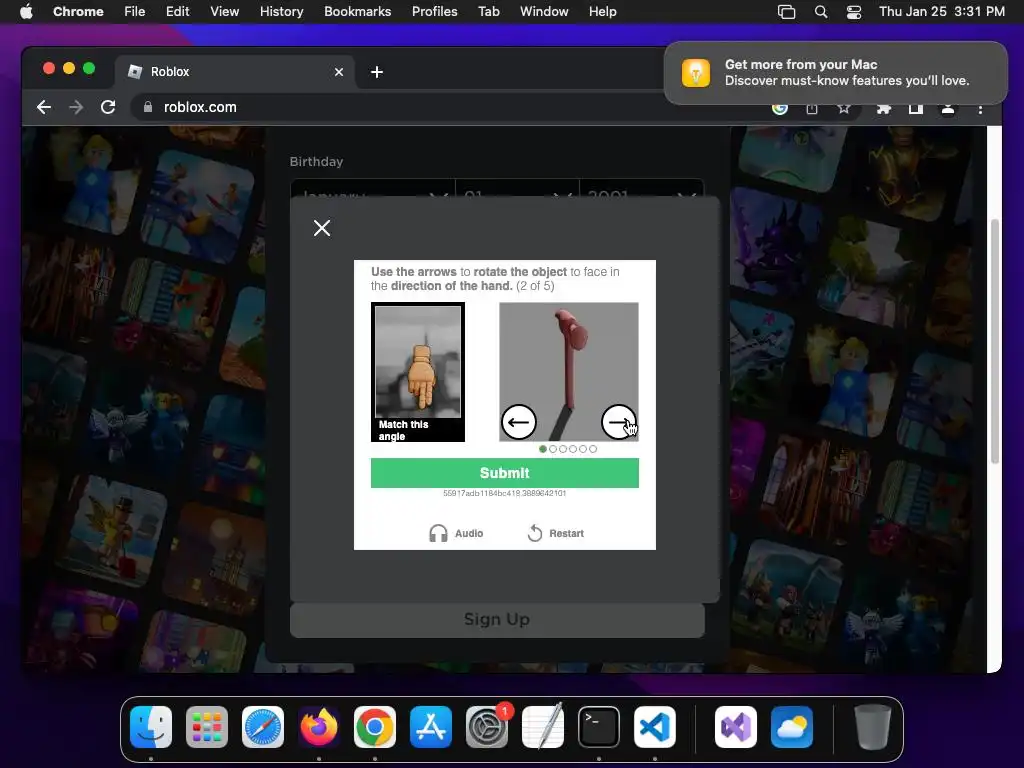Image resolution: width=1024 pixels, height=768 pixels.
Task: Open the File menu
Action: tap(135, 11)
